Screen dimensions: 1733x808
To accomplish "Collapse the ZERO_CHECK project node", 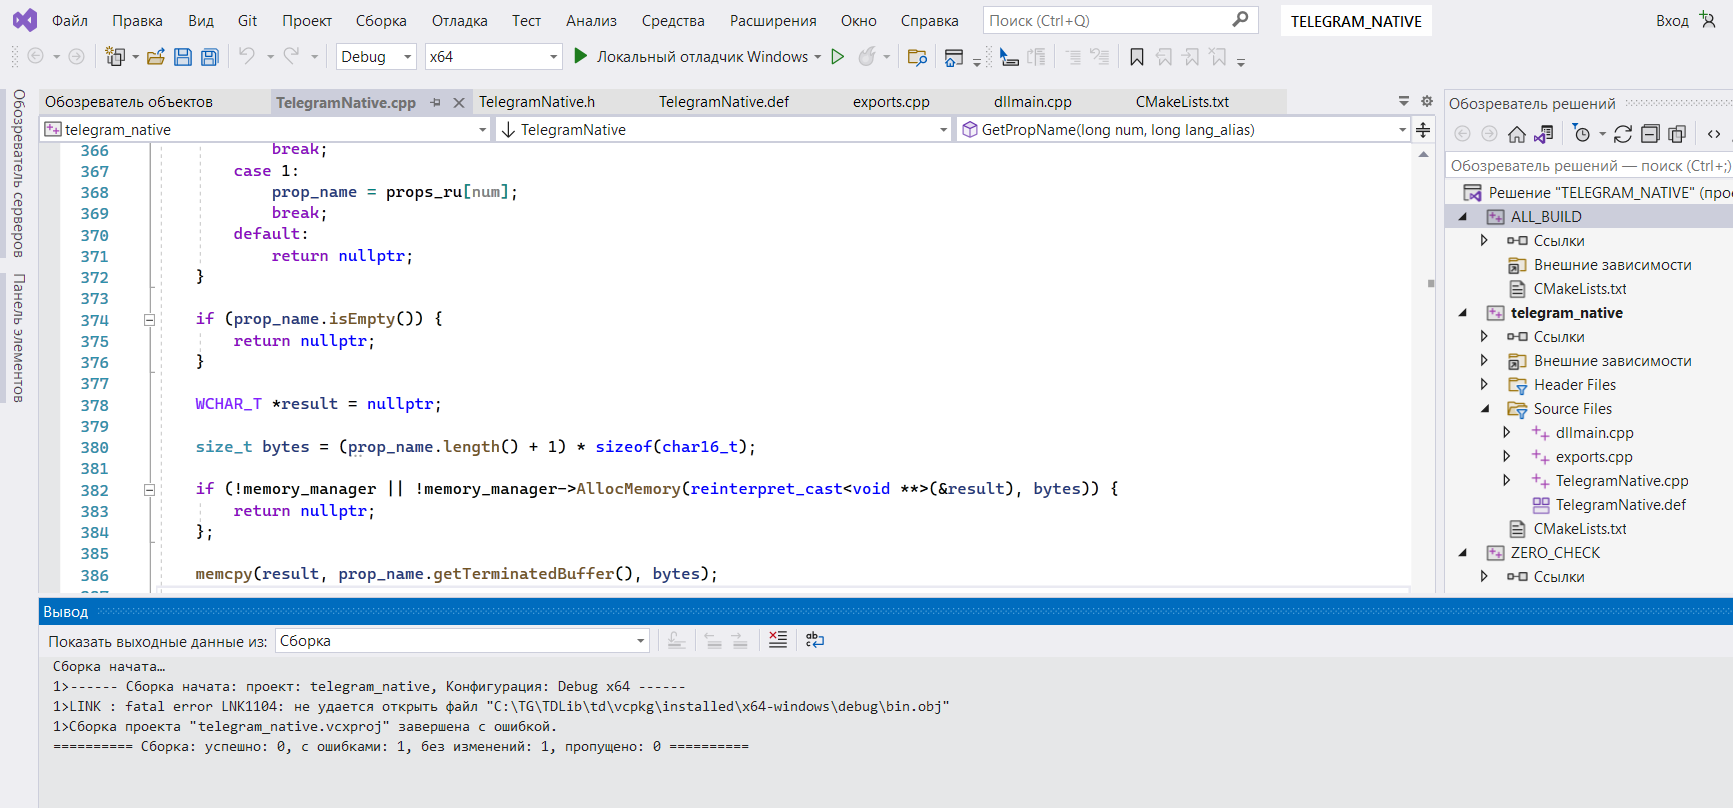I will (1463, 553).
